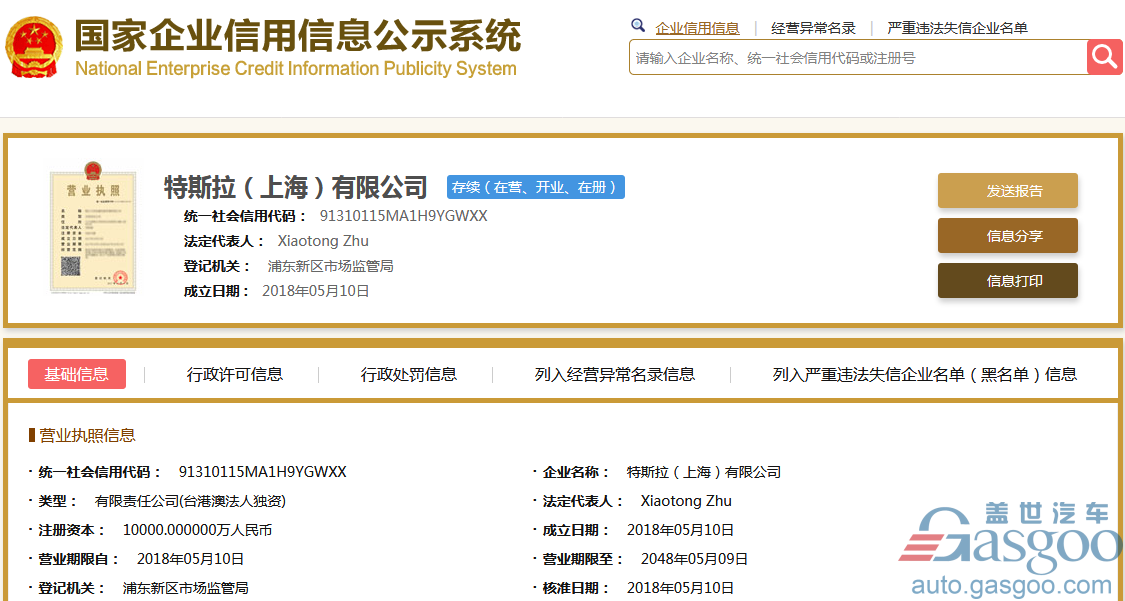The width and height of the screenshot is (1125, 601).
Task: Click the National Enterprise Credit Information Publicity System subtitle
Action: [x=296, y=69]
